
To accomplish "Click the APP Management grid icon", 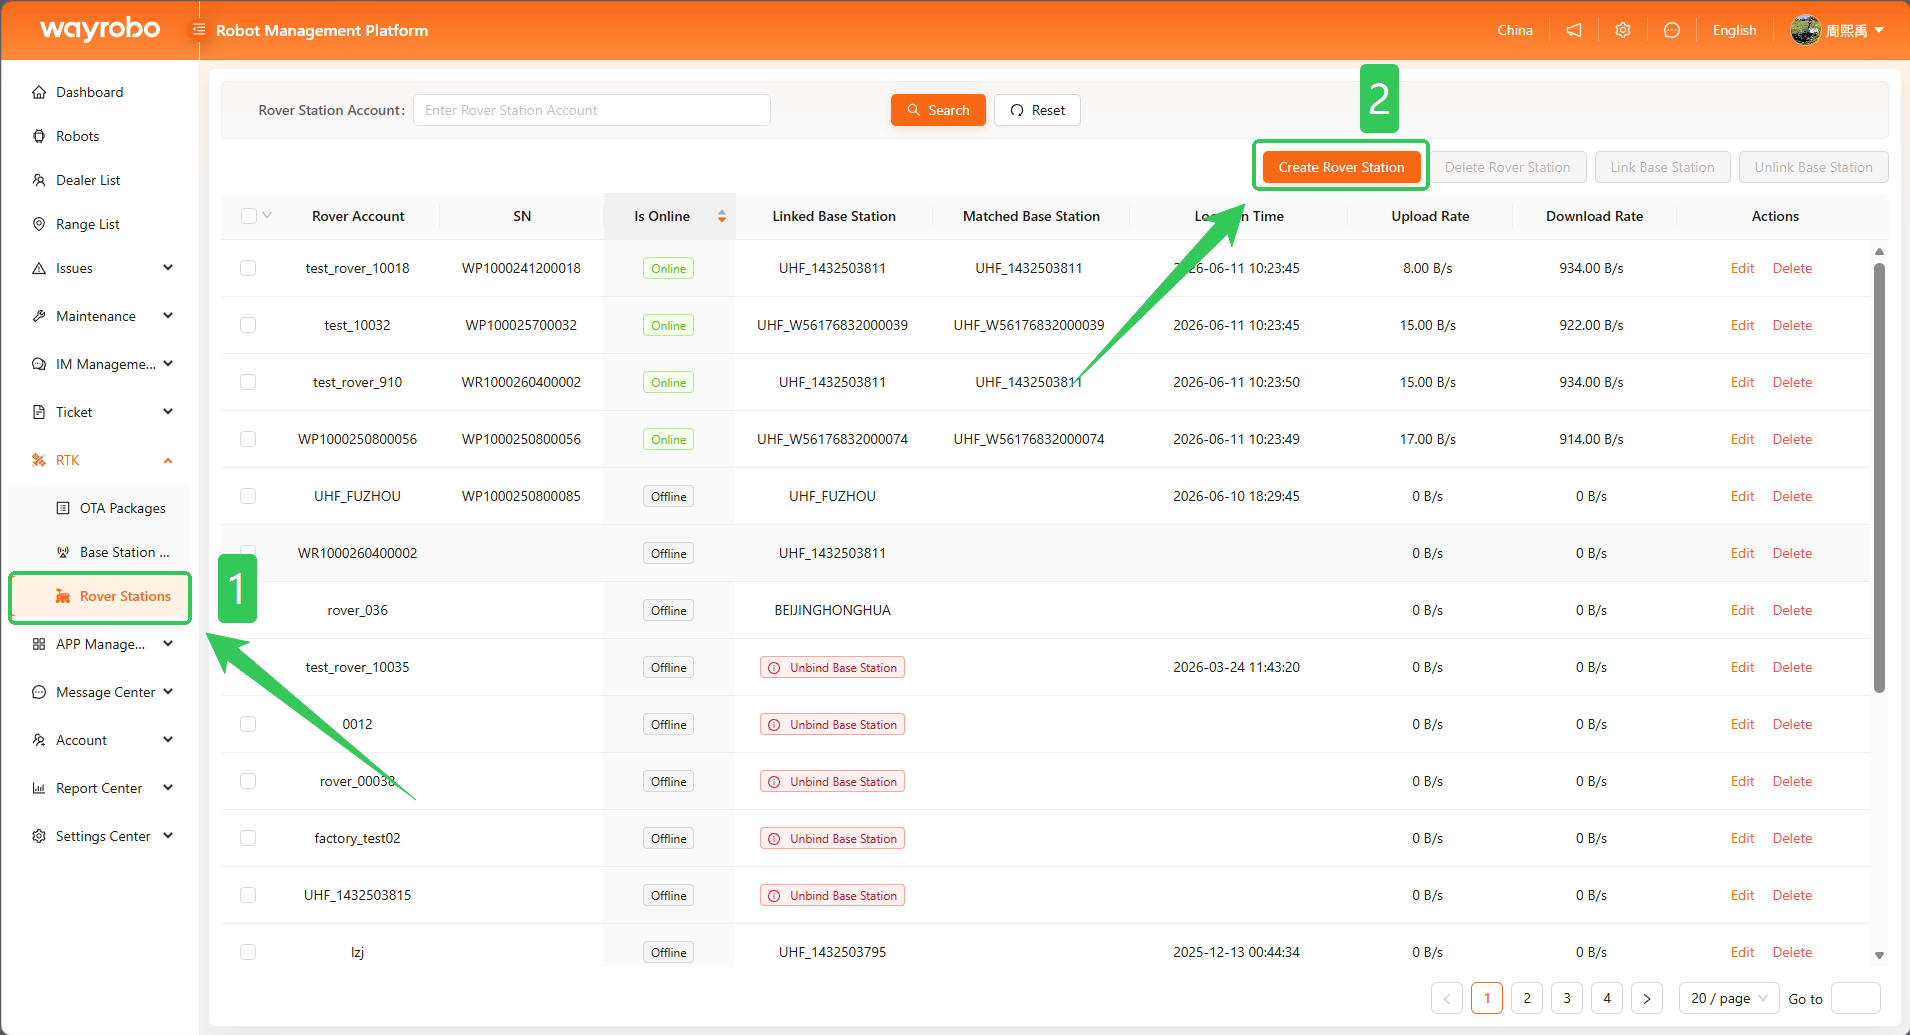I will tap(39, 644).
